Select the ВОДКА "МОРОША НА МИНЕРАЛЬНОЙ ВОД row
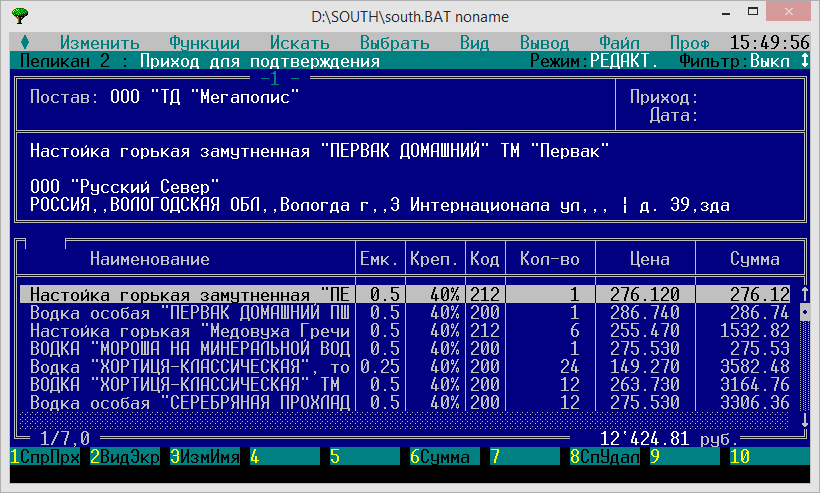820x493 pixels. click(189, 348)
